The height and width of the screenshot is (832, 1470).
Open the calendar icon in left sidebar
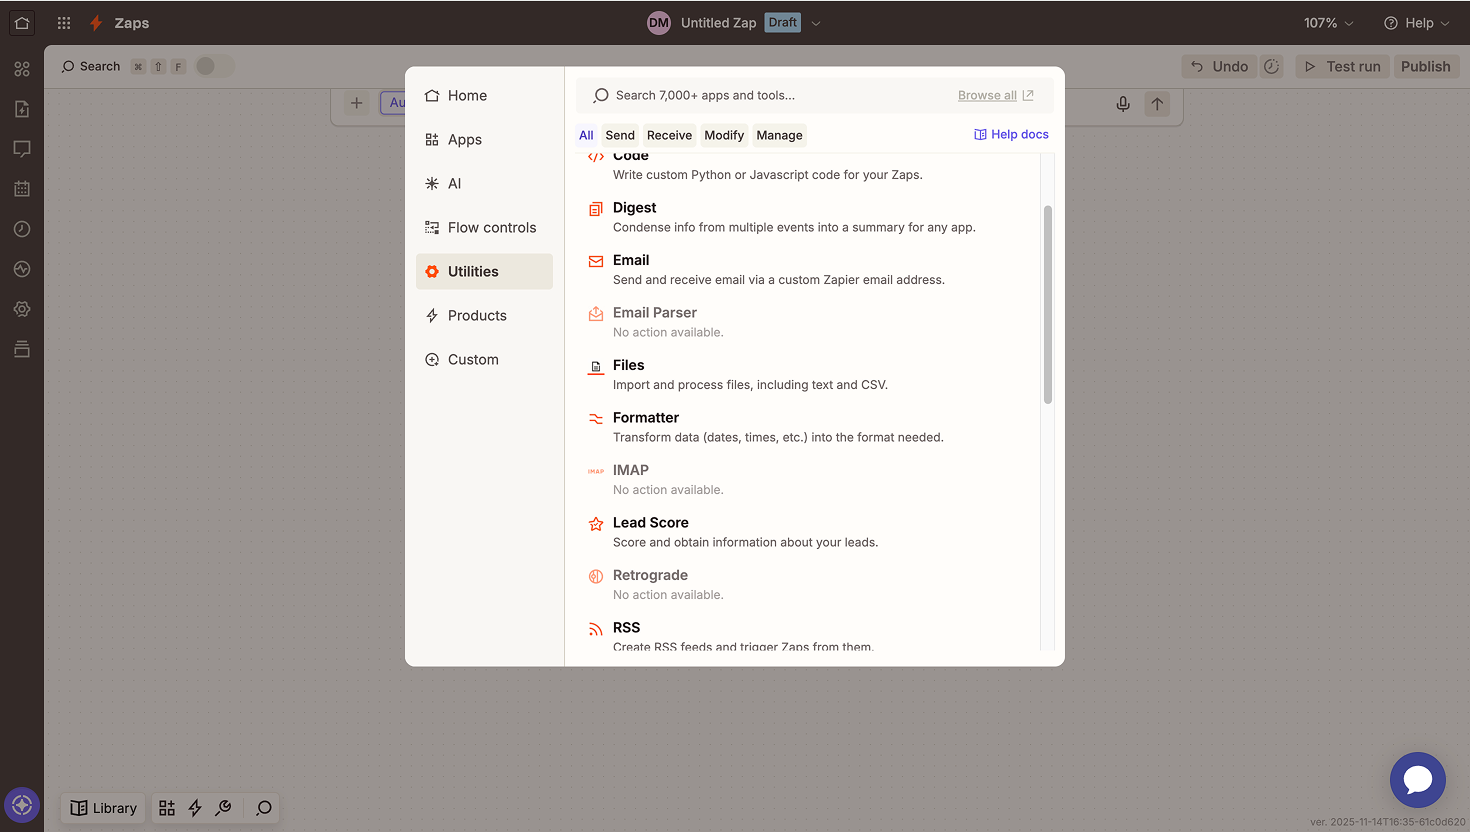[x=22, y=189]
